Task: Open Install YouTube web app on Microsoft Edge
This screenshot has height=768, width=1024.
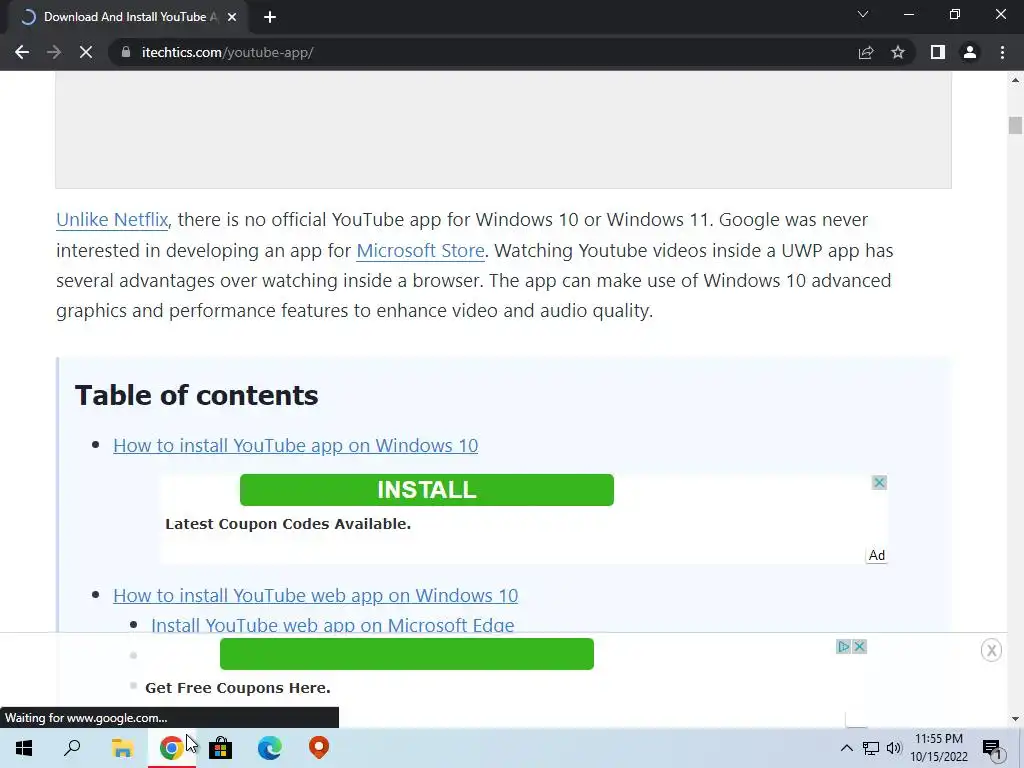Action: click(332, 625)
